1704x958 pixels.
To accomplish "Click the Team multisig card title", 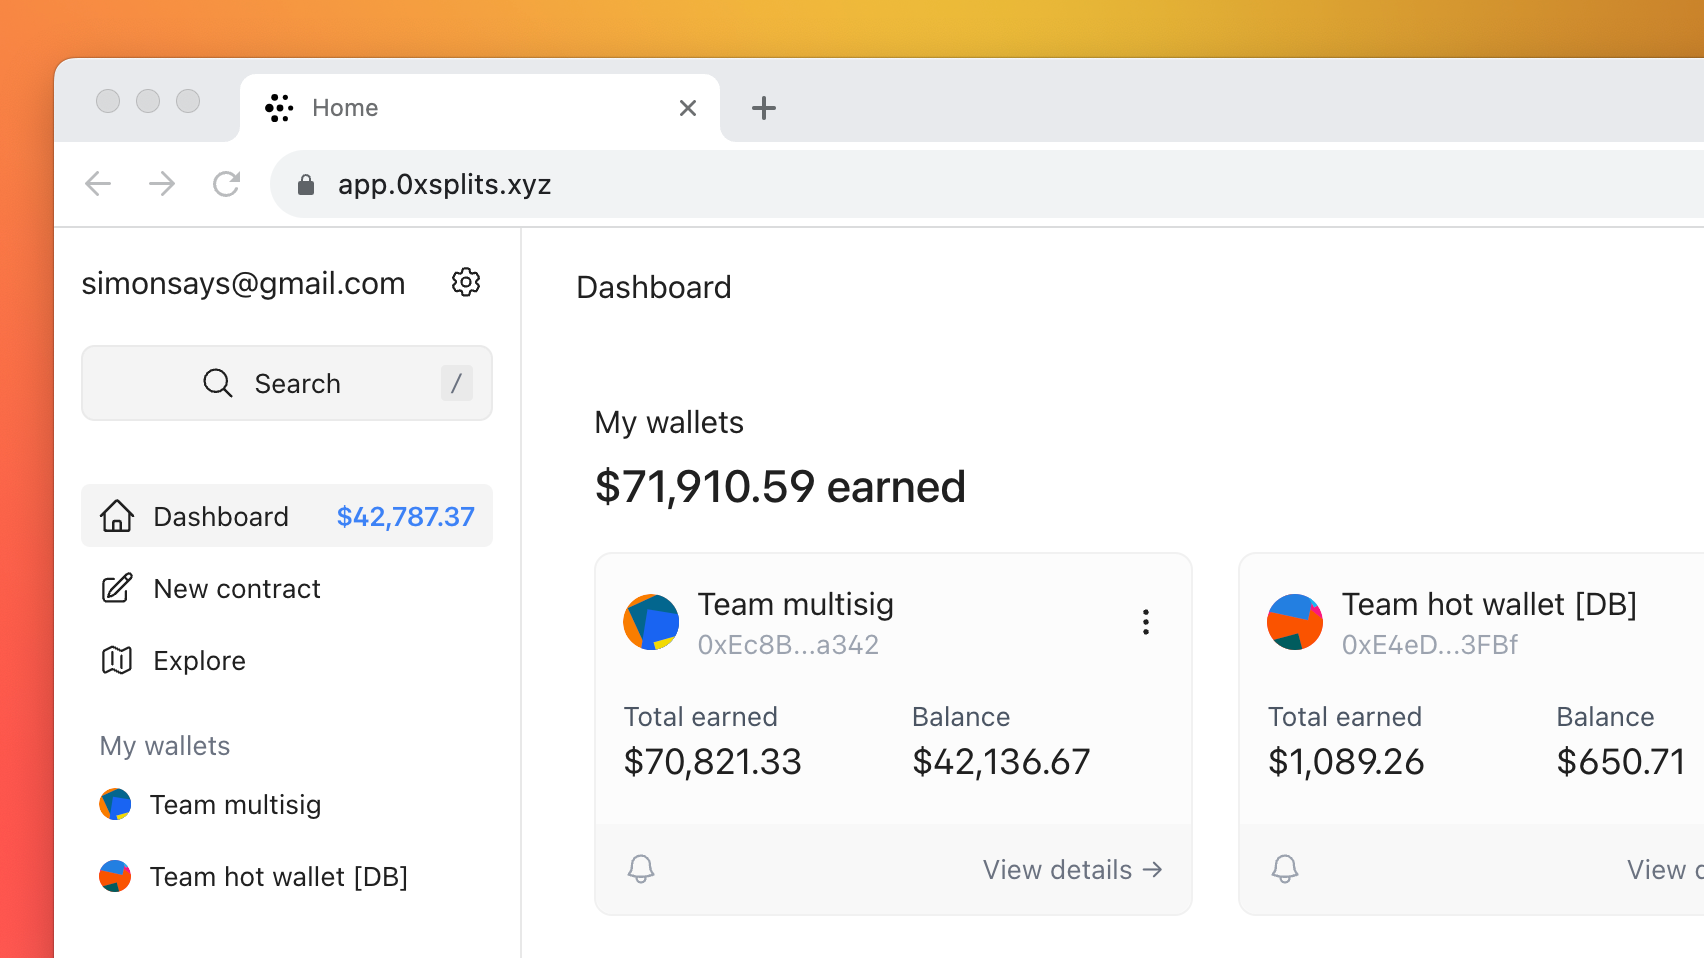I will (796, 604).
